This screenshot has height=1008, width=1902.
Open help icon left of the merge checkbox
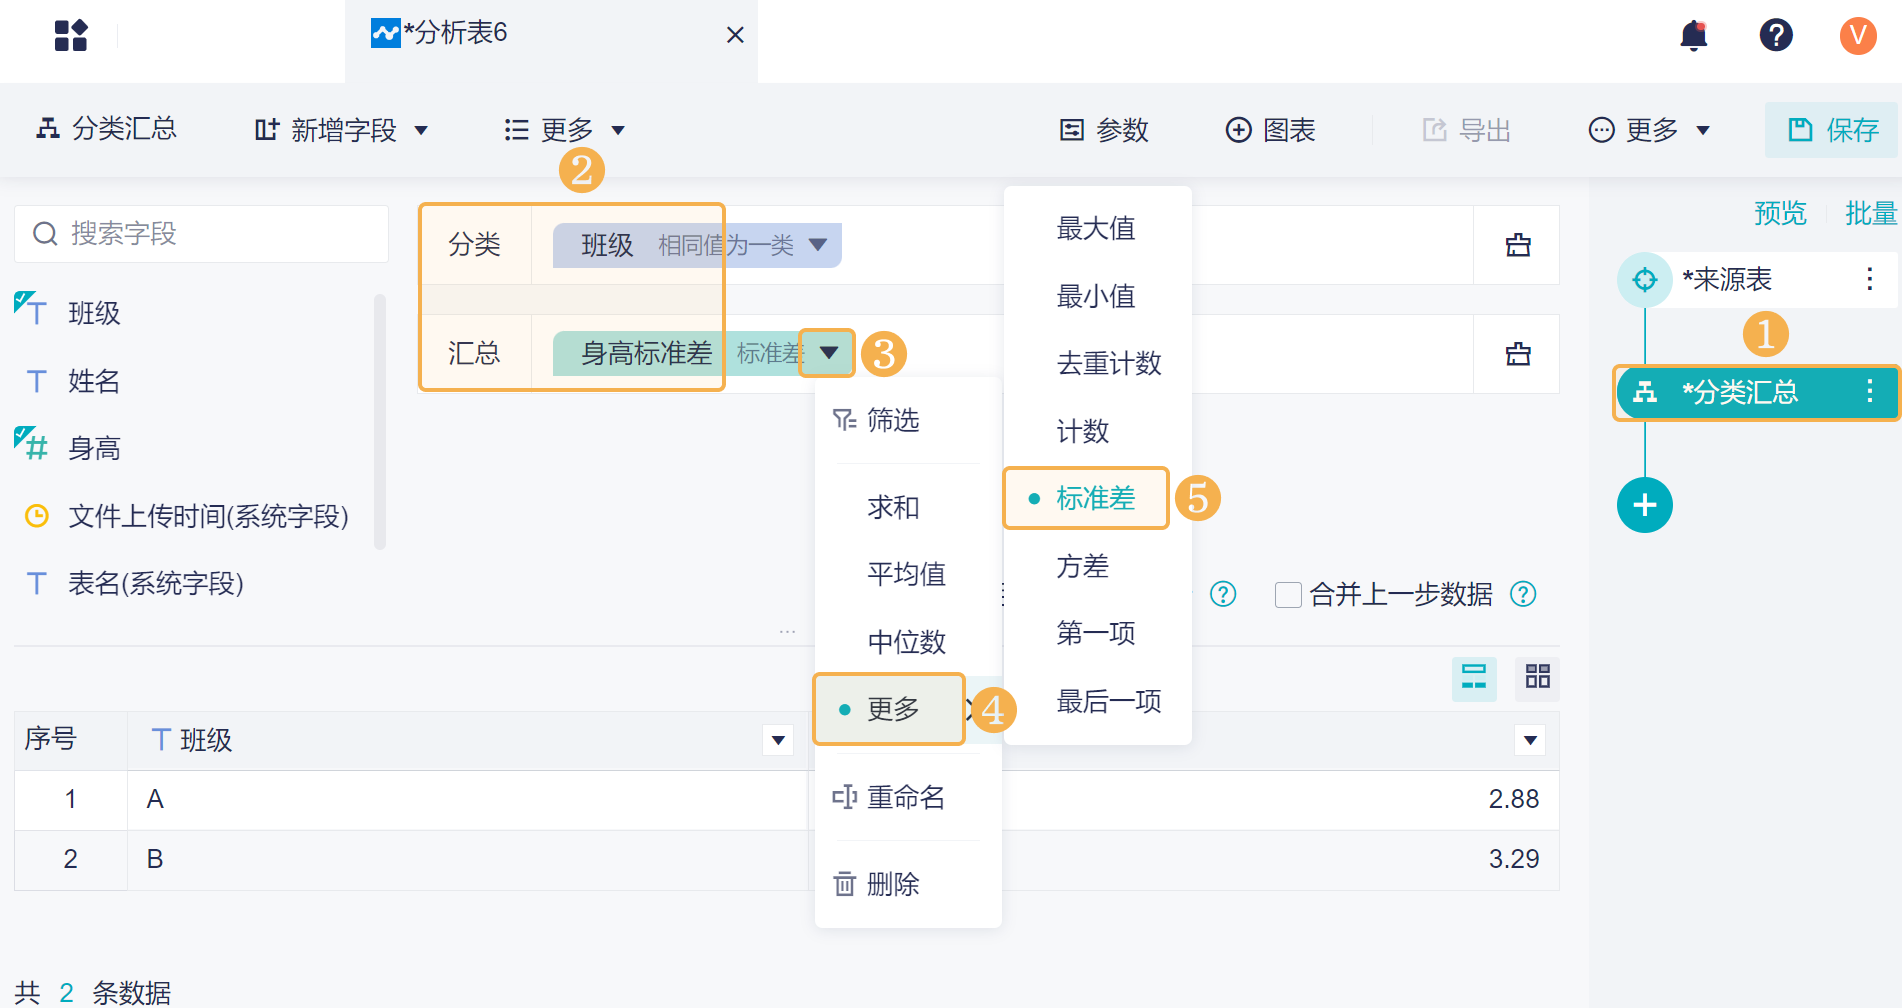1223,594
